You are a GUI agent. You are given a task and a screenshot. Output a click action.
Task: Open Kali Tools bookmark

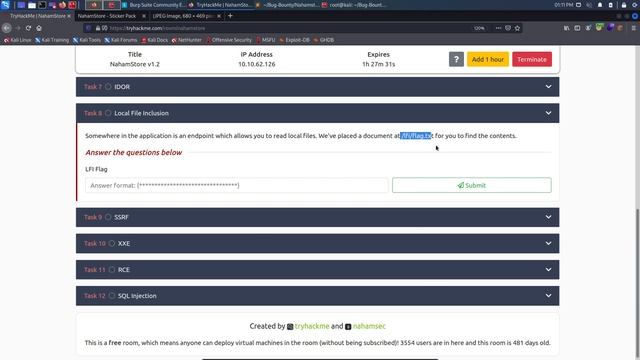tap(87, 40)
